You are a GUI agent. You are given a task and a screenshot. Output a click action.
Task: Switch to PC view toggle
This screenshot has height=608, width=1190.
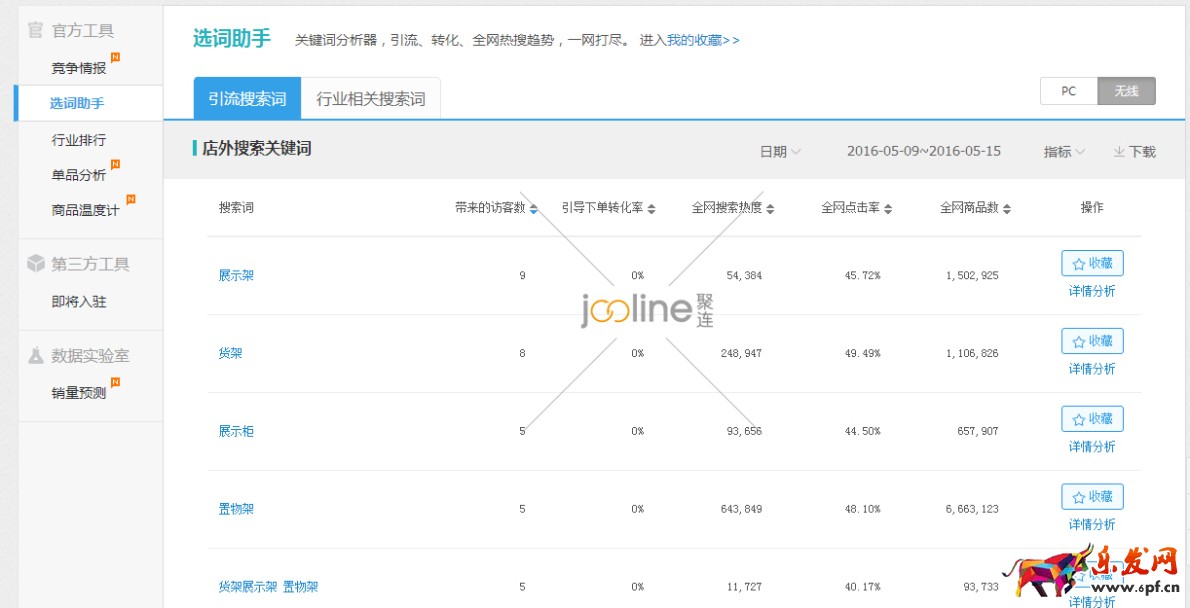click(x=1068, y=91)
